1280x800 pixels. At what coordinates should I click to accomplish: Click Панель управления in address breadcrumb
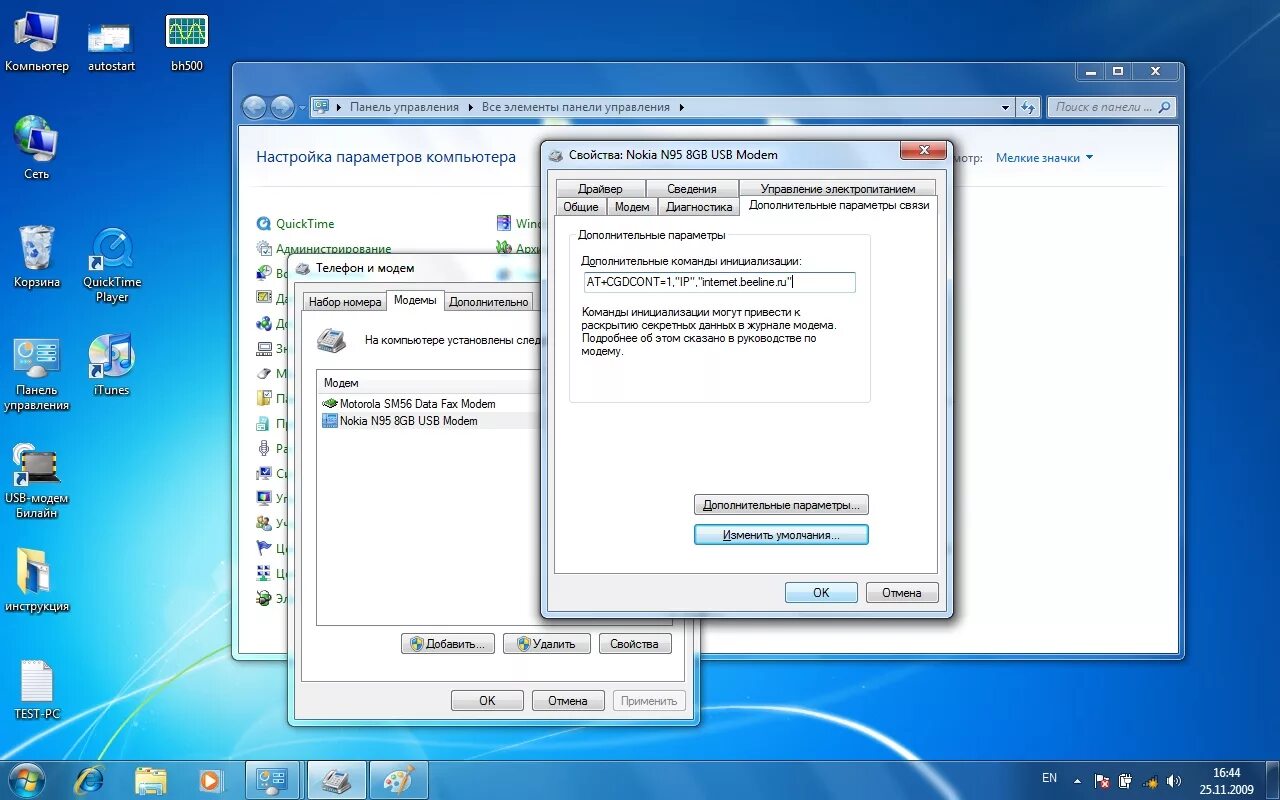(x=404, y=107)
